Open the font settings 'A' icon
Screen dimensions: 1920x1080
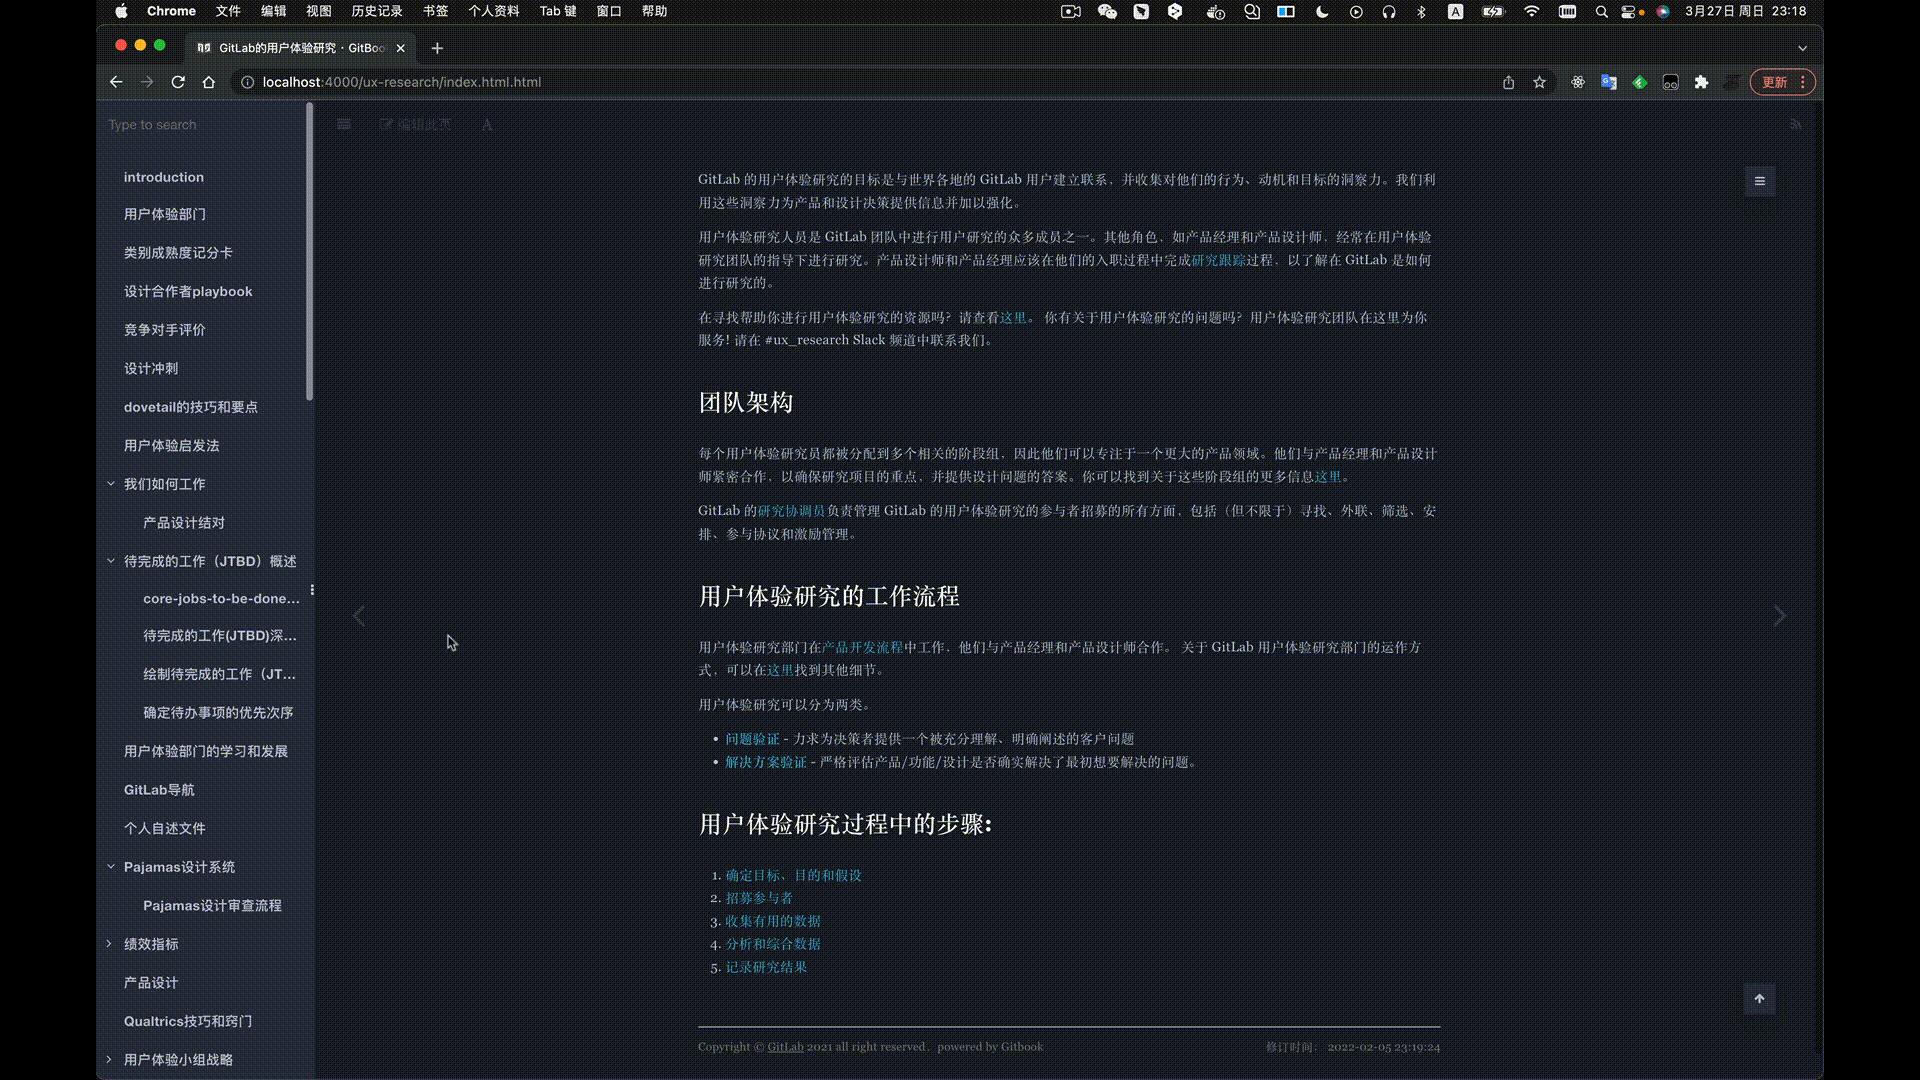pos(487,125)
